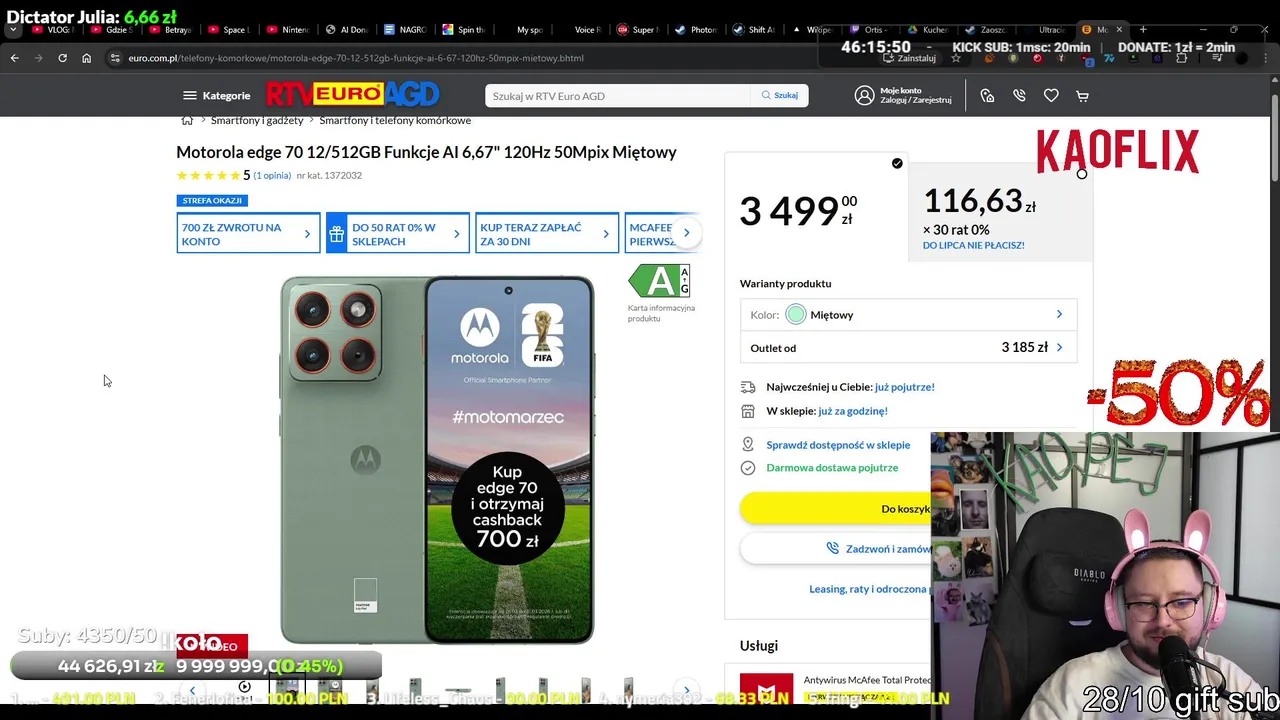This screenshot has width=1280, height=720.
Task: Click the Szukaj search button
Action: pos(779,96)
